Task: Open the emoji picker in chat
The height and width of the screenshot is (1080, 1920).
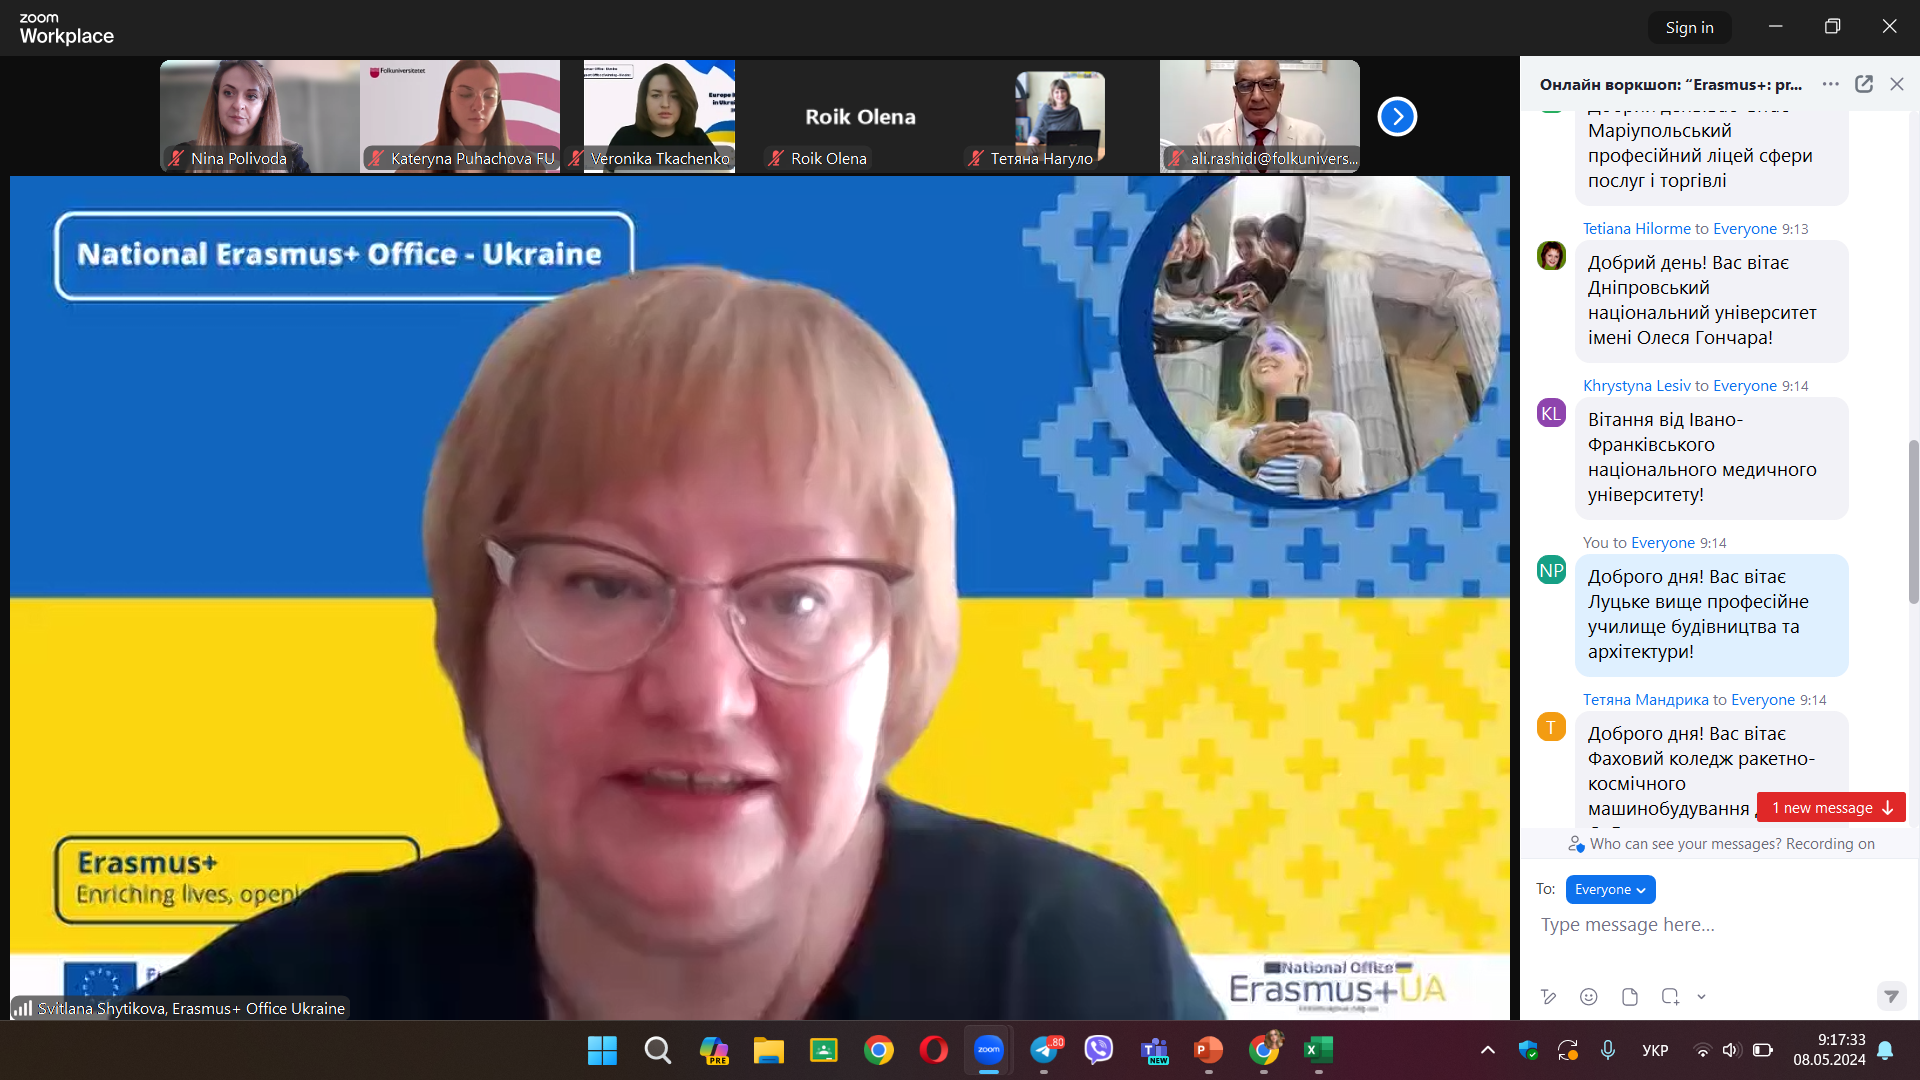Action: click(x=1588, y=996)
